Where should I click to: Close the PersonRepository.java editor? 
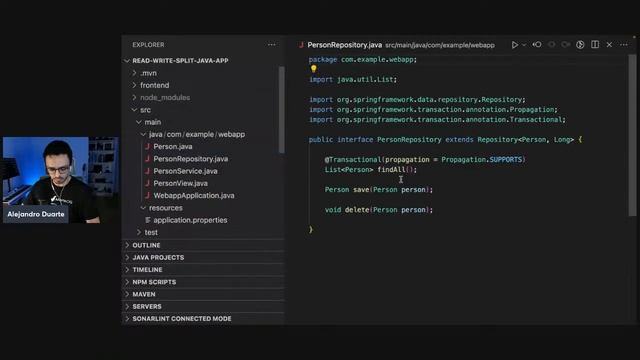tap(609, 45)
